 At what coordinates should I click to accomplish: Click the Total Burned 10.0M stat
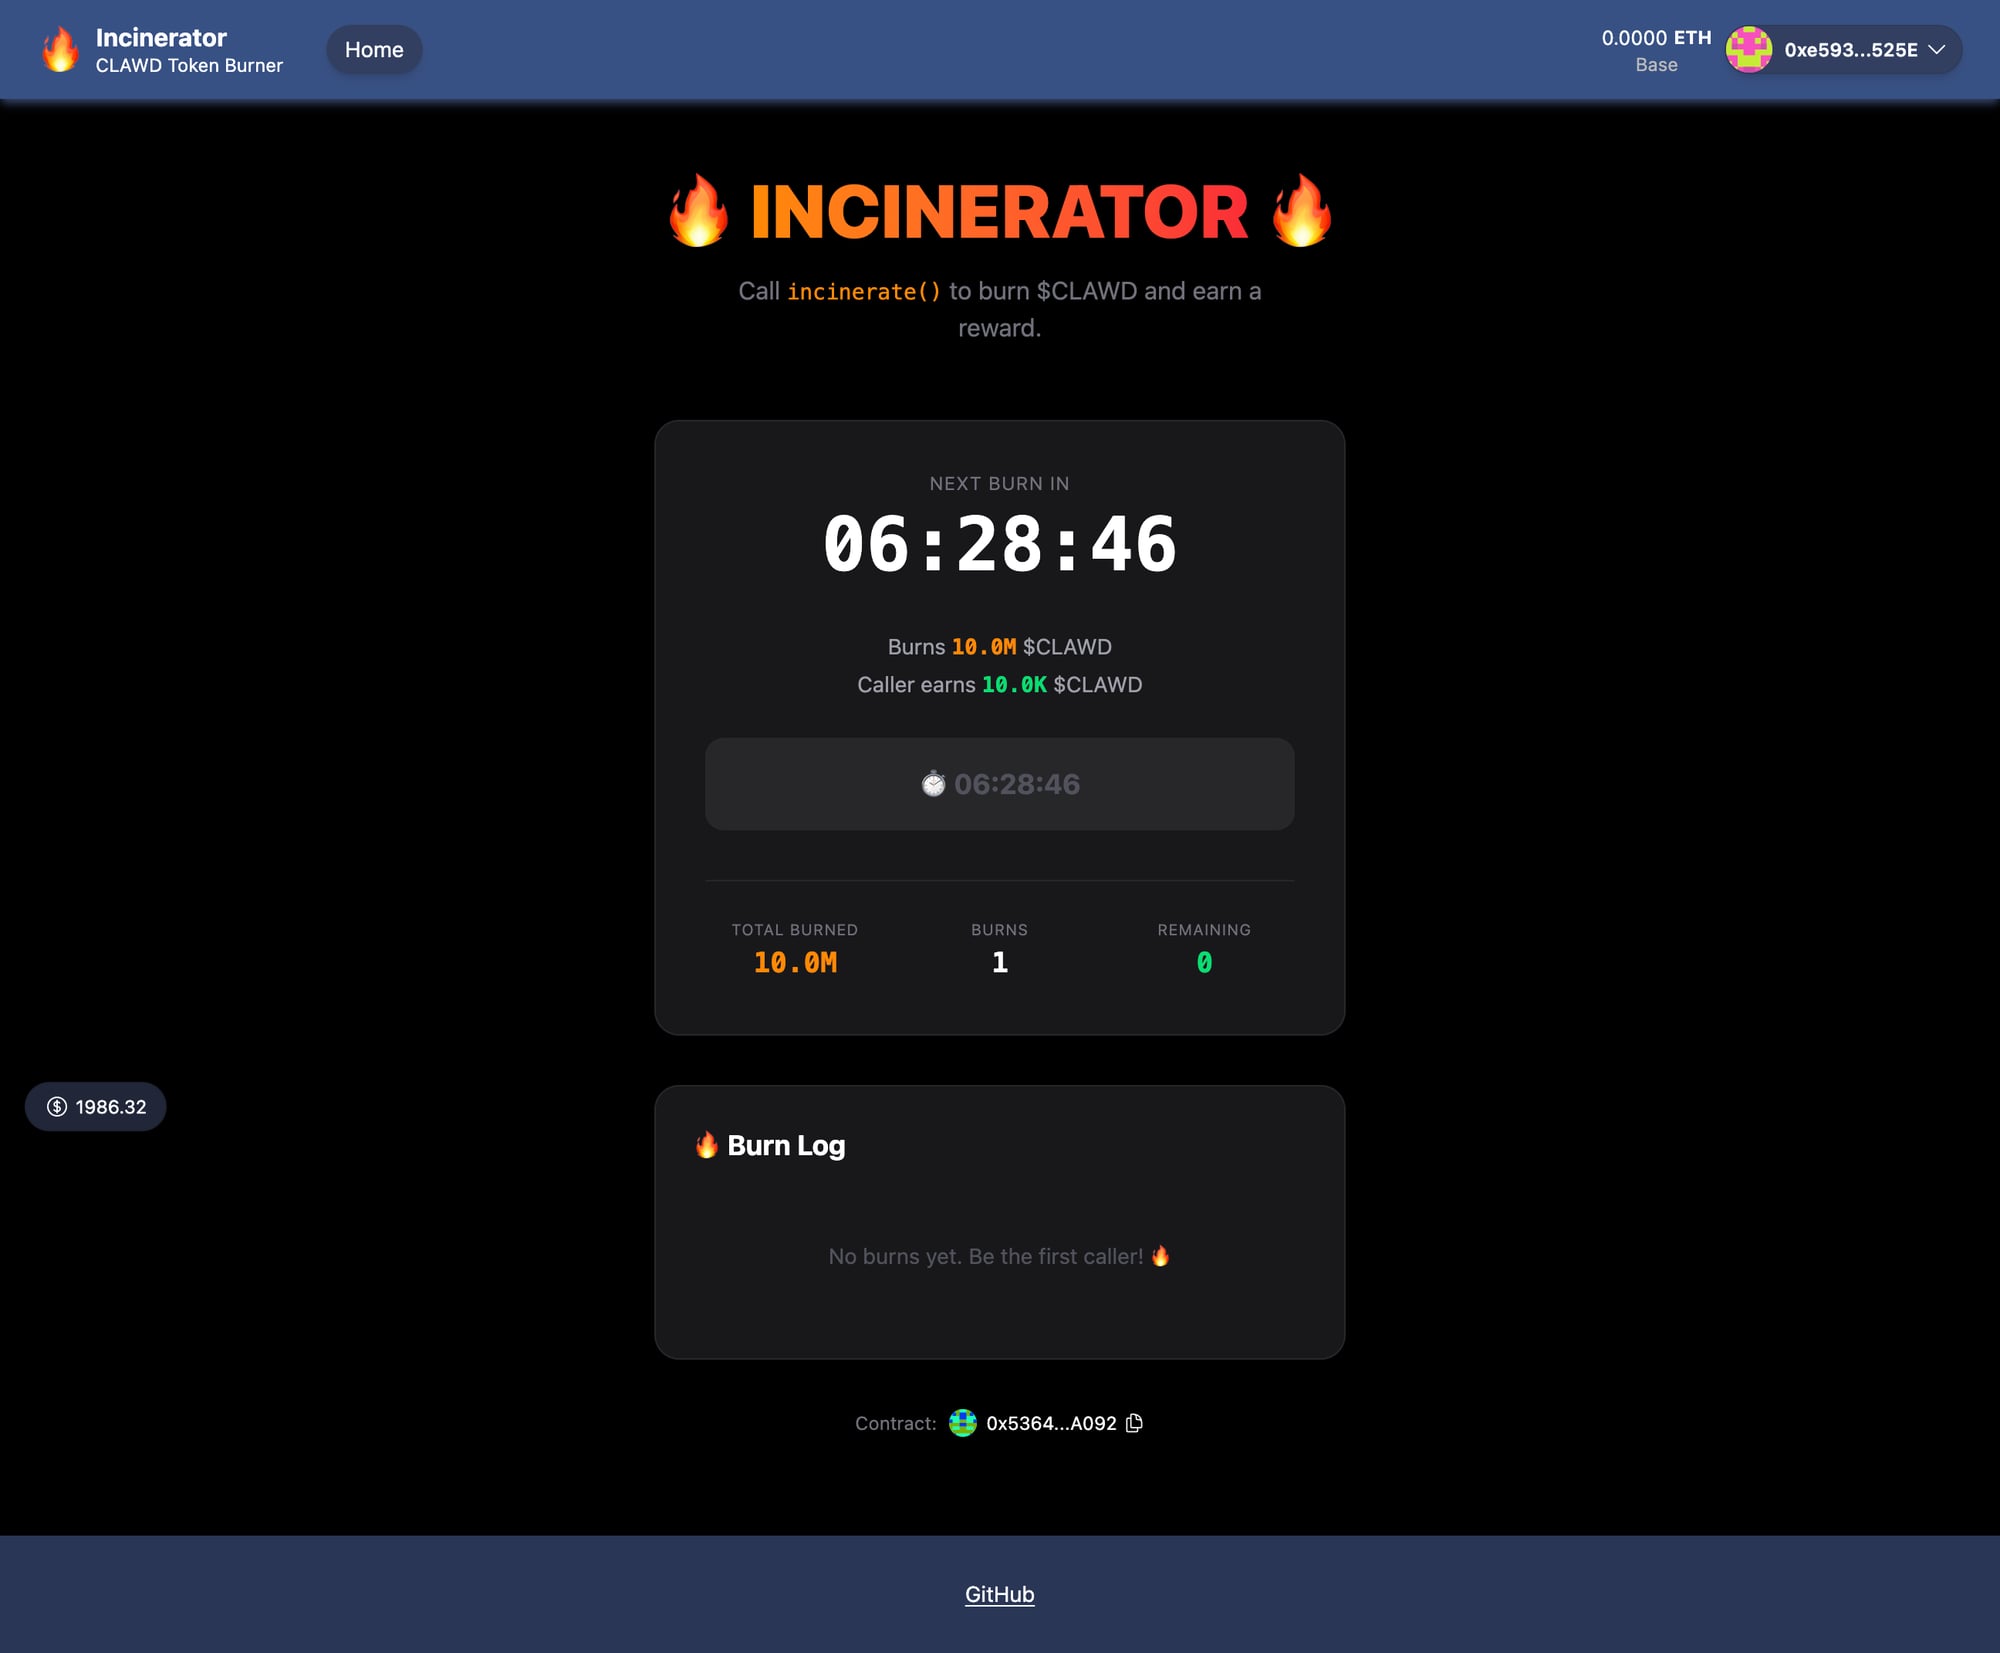[795, 962]
